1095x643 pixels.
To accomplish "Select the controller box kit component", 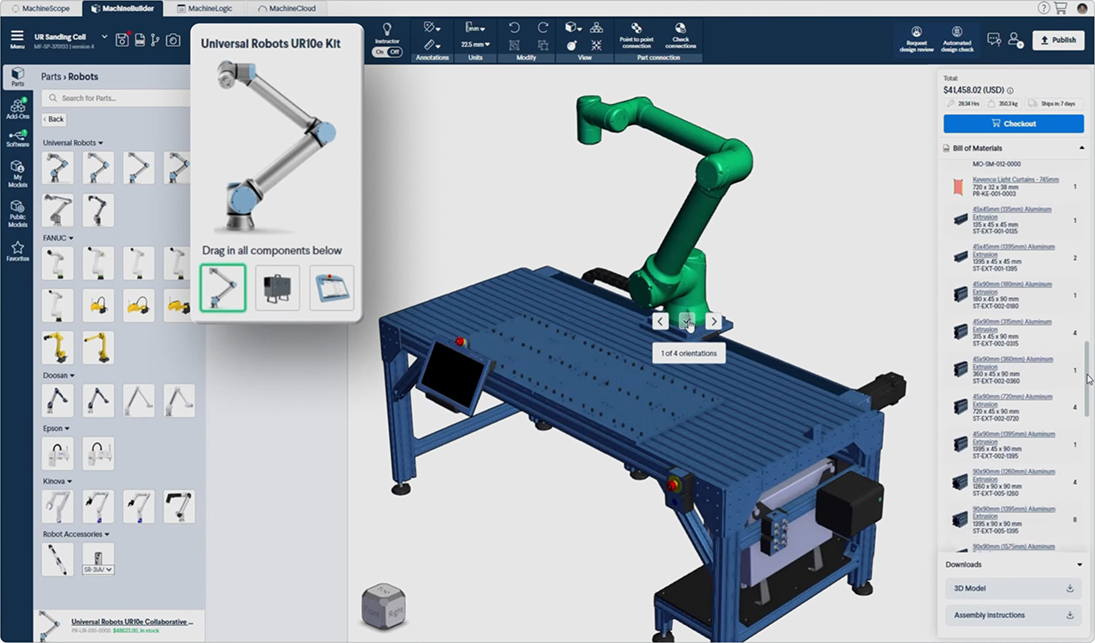I will pyautogui.click(x=277, y=288).
